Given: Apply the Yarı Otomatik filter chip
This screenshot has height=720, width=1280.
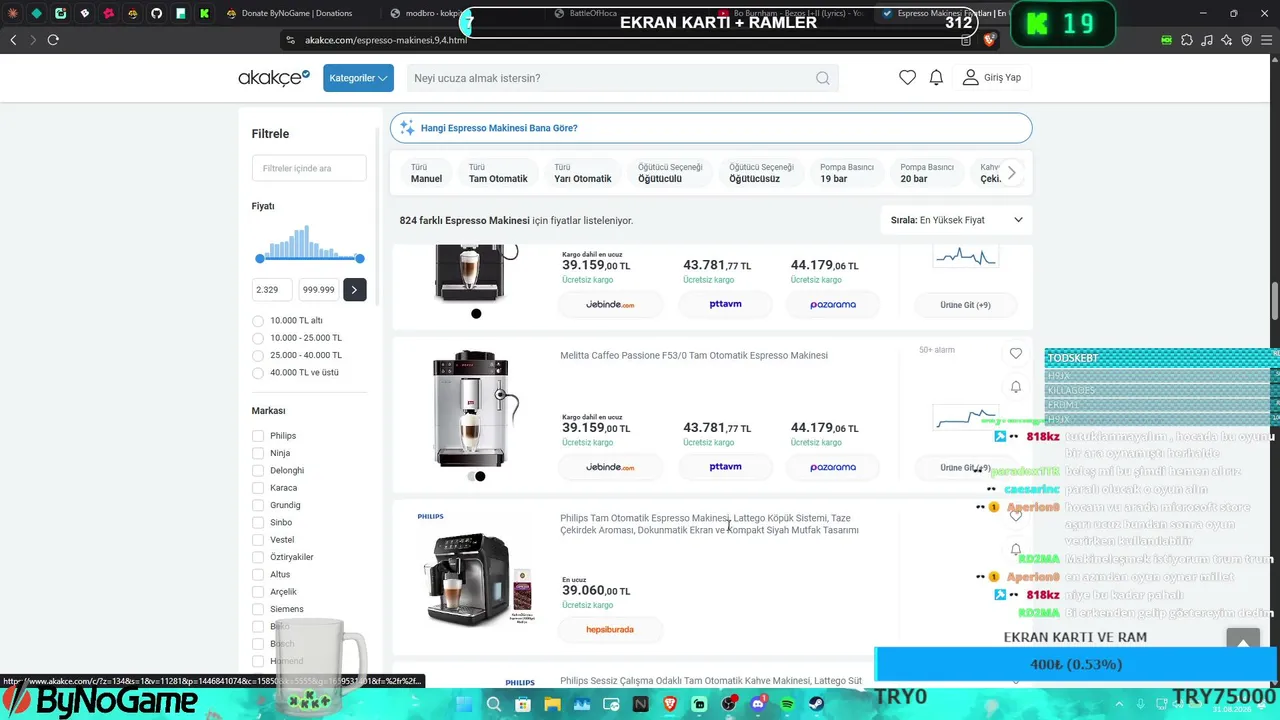Looking at the screenshot, I should [583, 173].
